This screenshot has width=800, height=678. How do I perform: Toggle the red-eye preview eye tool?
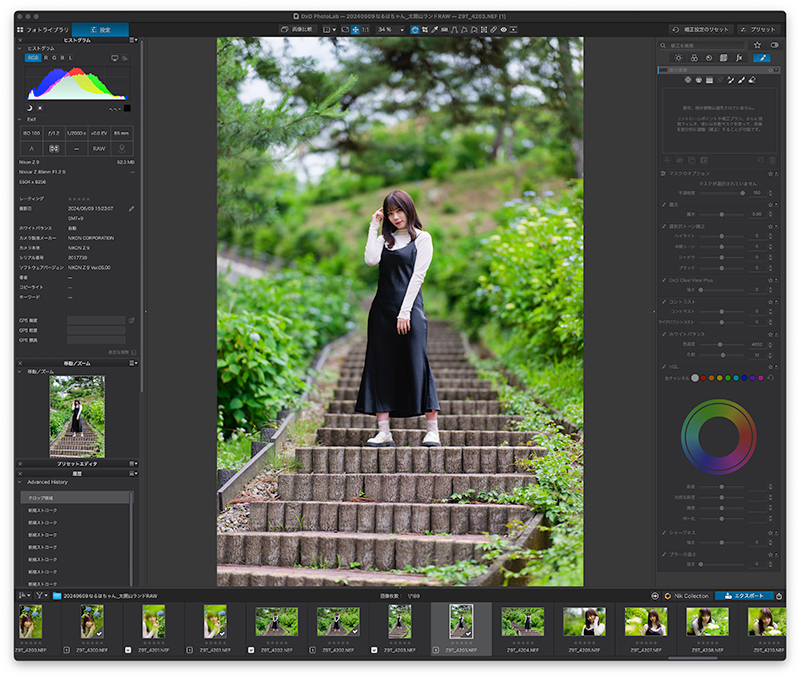click(x=504, y=30)
